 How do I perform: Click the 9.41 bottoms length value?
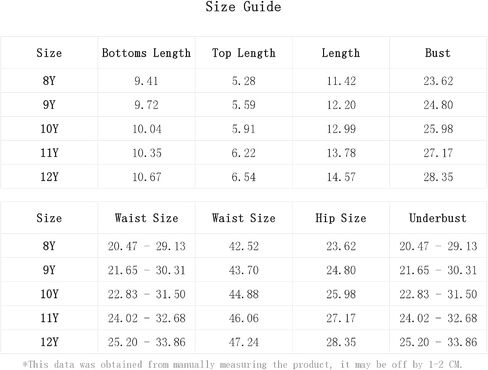146,81
